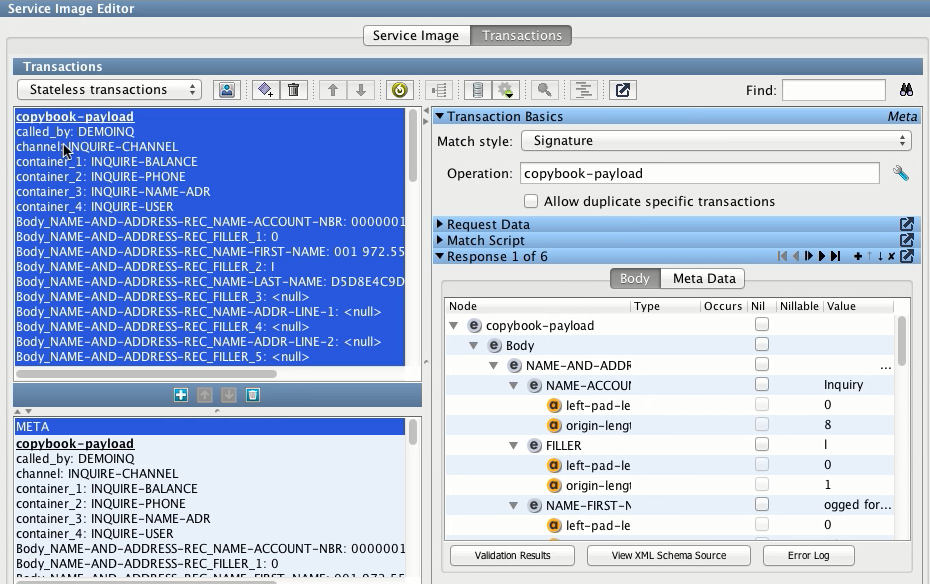930x584 pixels.
Task: Click the Validation Results button
Action: click(511, 555)
